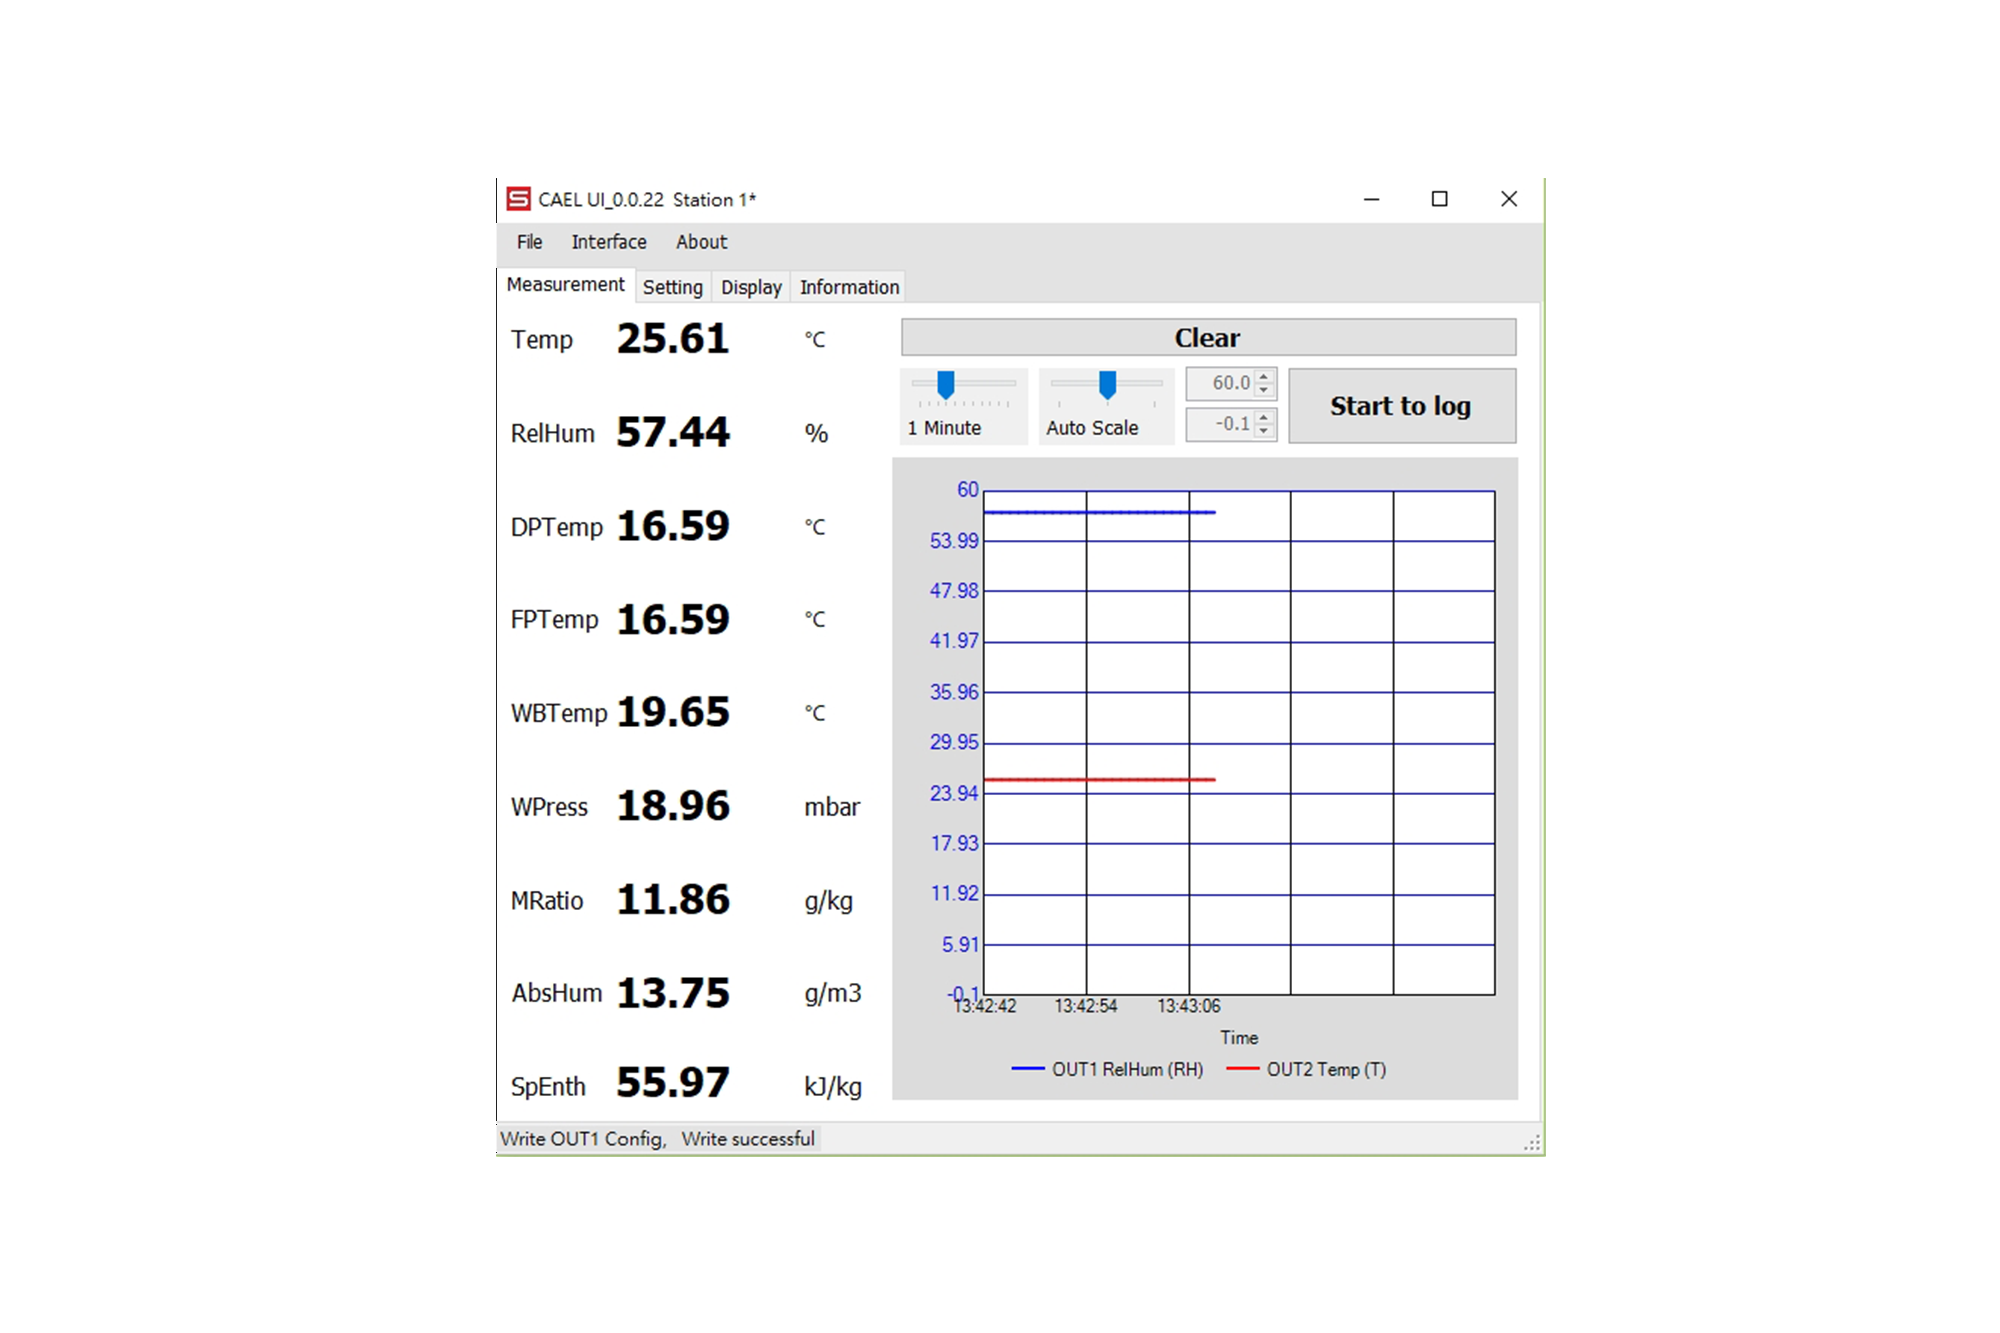Click the WPress value 18.96
This screenshot has width=2000, height=1333.
(673, 806)
